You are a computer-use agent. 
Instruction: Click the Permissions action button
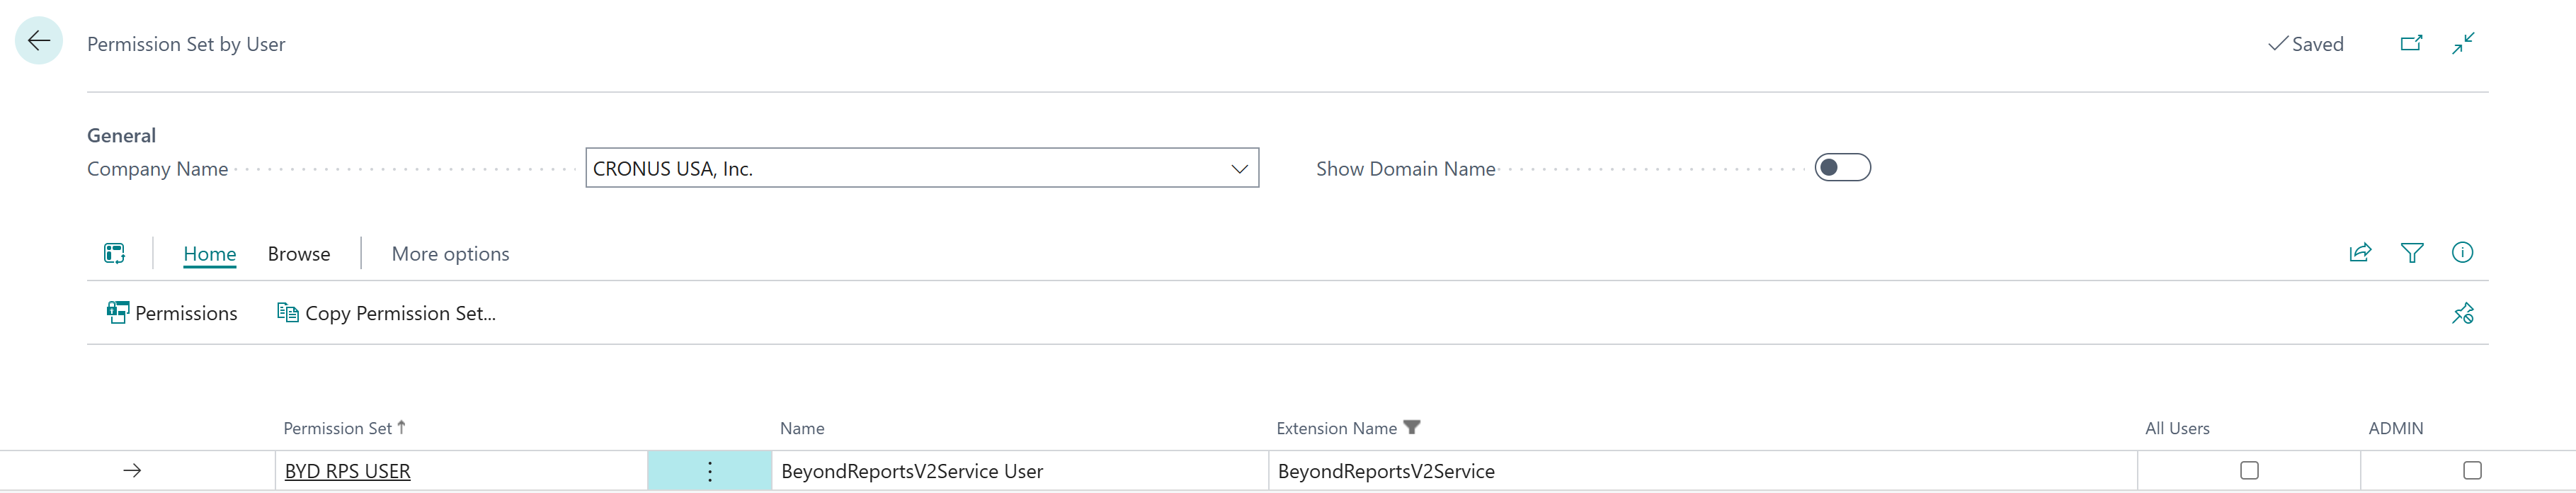click(172, 314)
